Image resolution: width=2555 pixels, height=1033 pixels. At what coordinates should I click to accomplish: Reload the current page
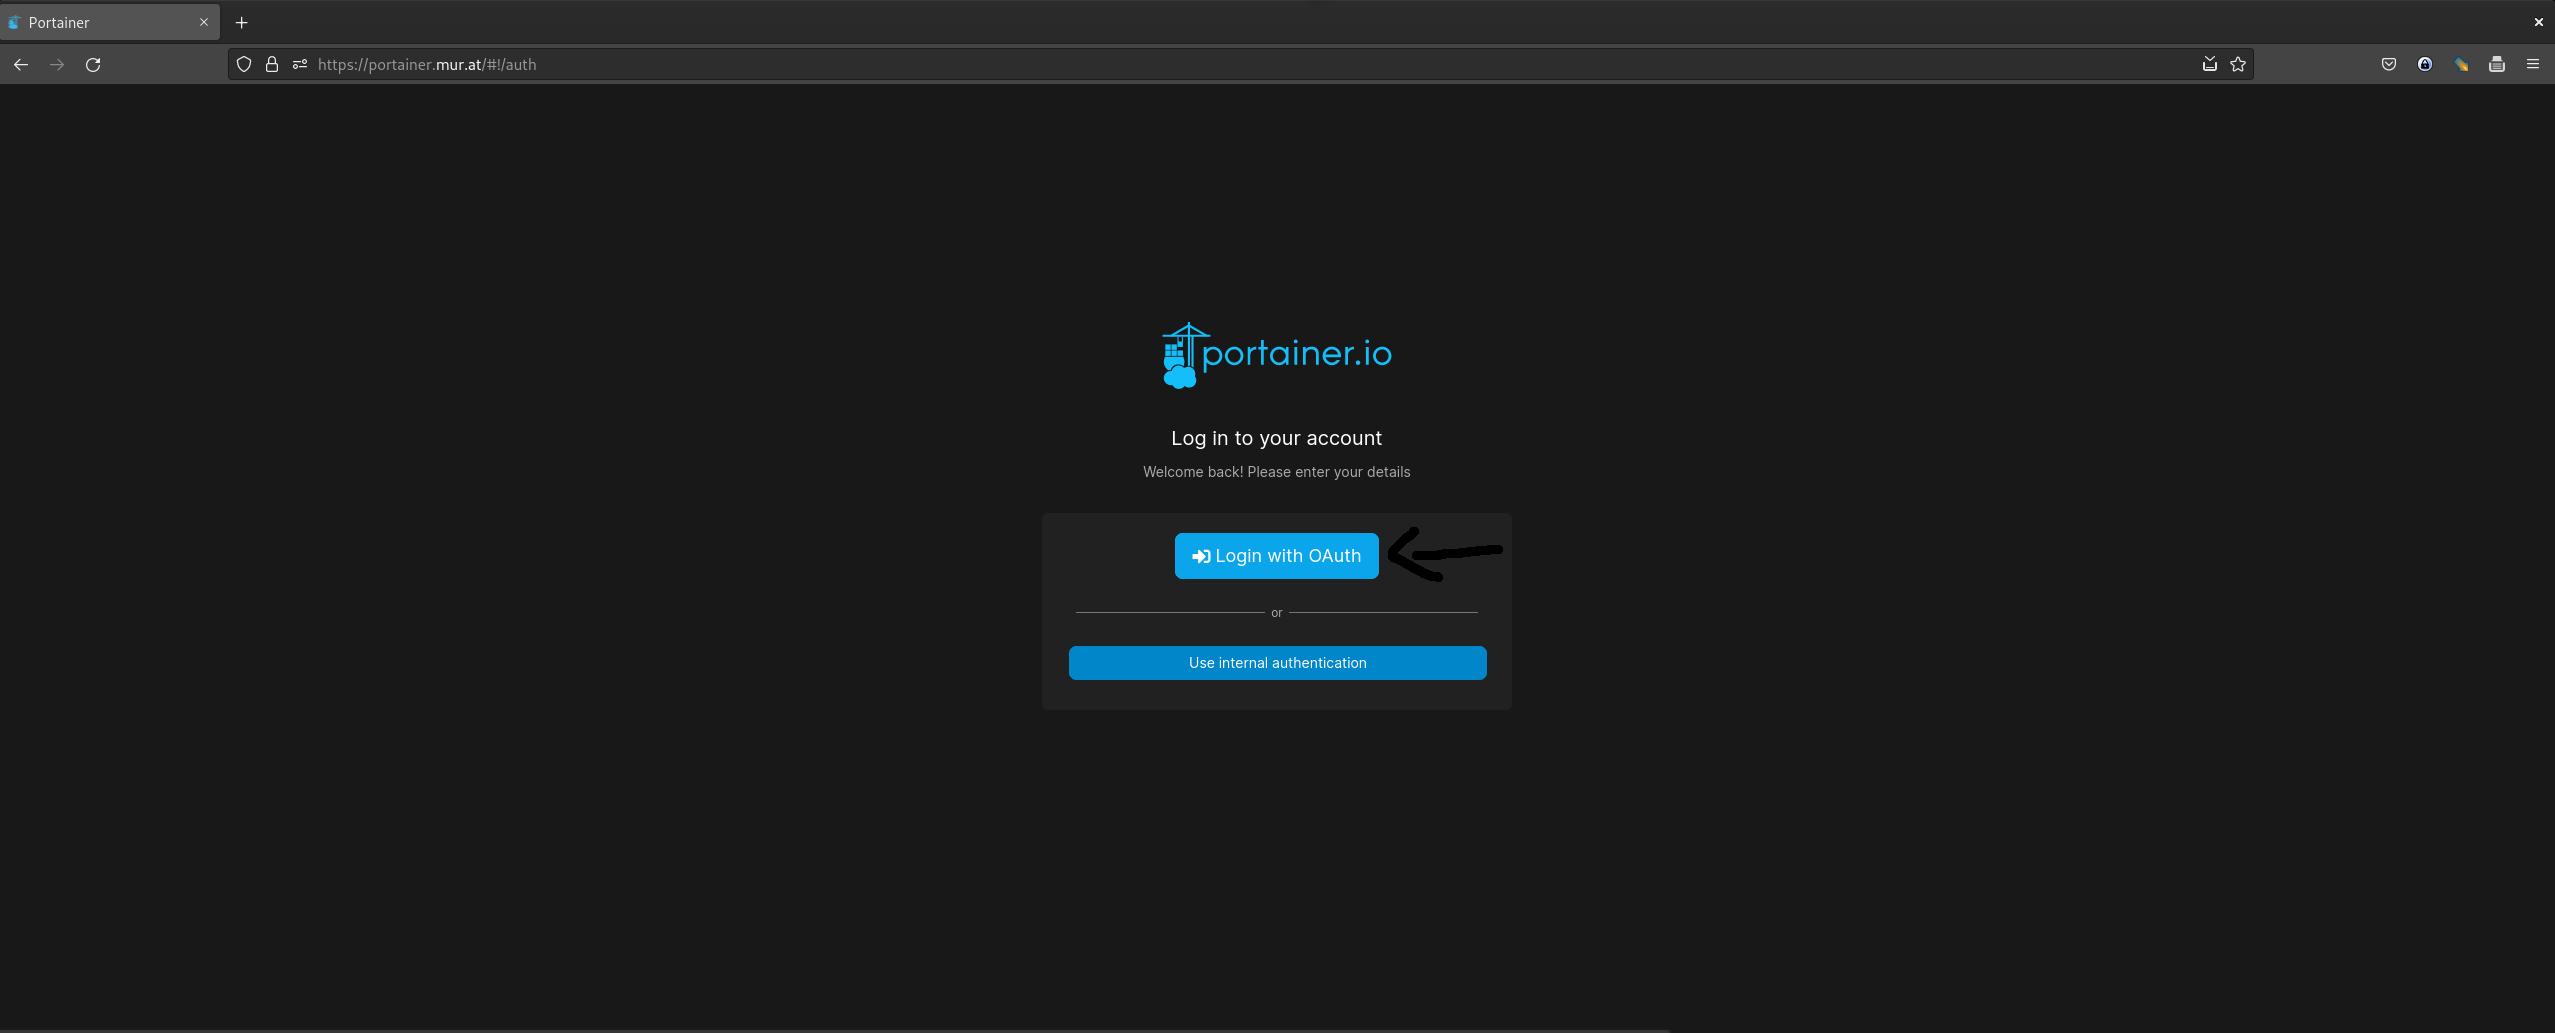click(x=93, y=65)
